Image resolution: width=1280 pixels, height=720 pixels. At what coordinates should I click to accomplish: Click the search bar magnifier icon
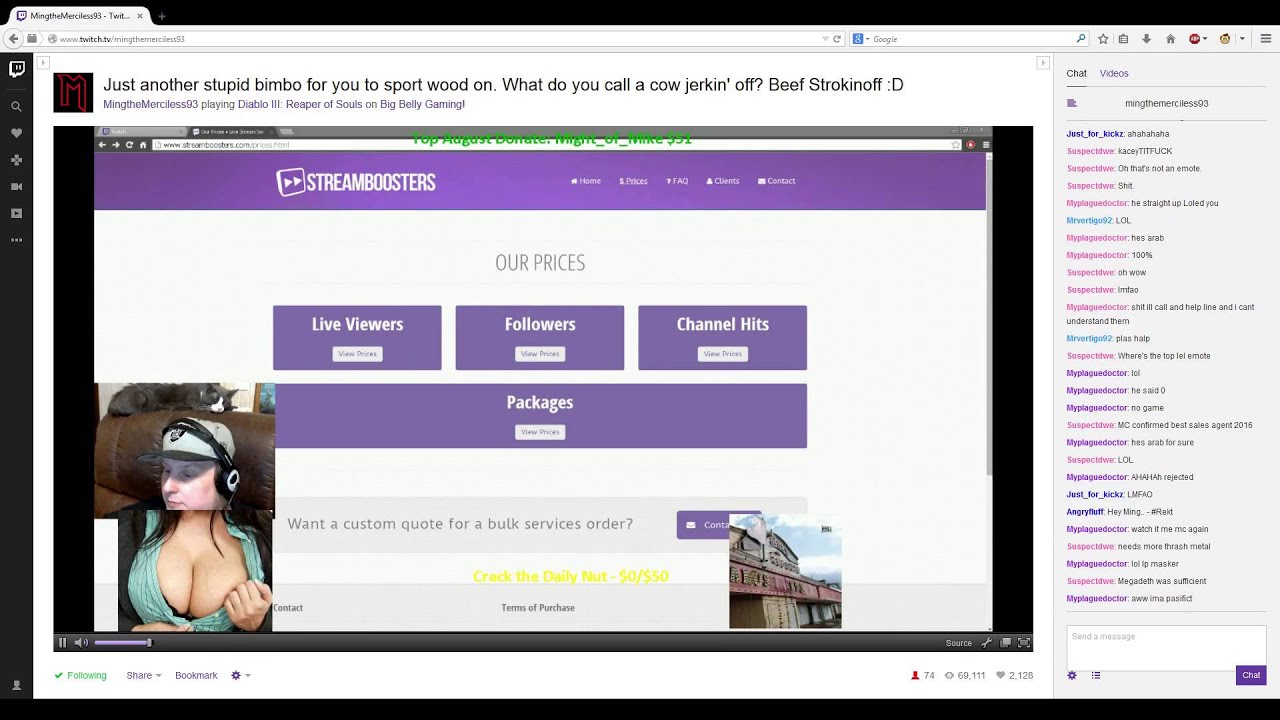(x=1081, y=39)
